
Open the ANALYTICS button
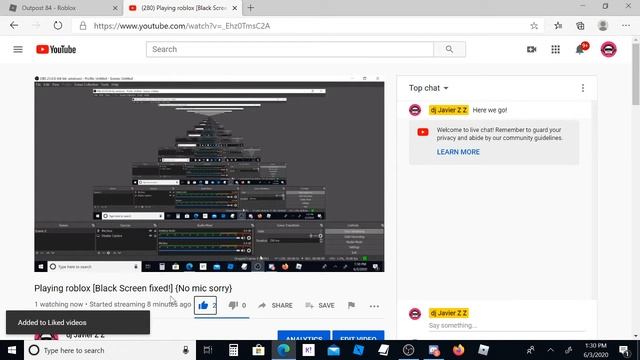pos(304,335)
